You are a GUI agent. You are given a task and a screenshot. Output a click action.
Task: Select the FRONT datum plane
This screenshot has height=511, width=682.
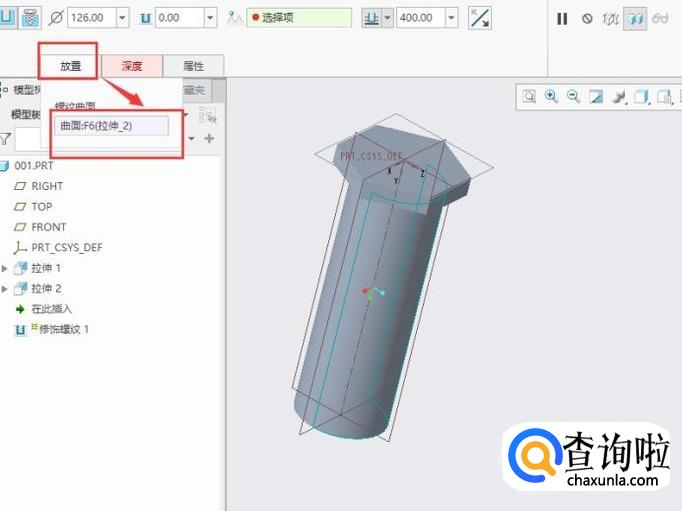pyautogui.click(x=49, y=227)
